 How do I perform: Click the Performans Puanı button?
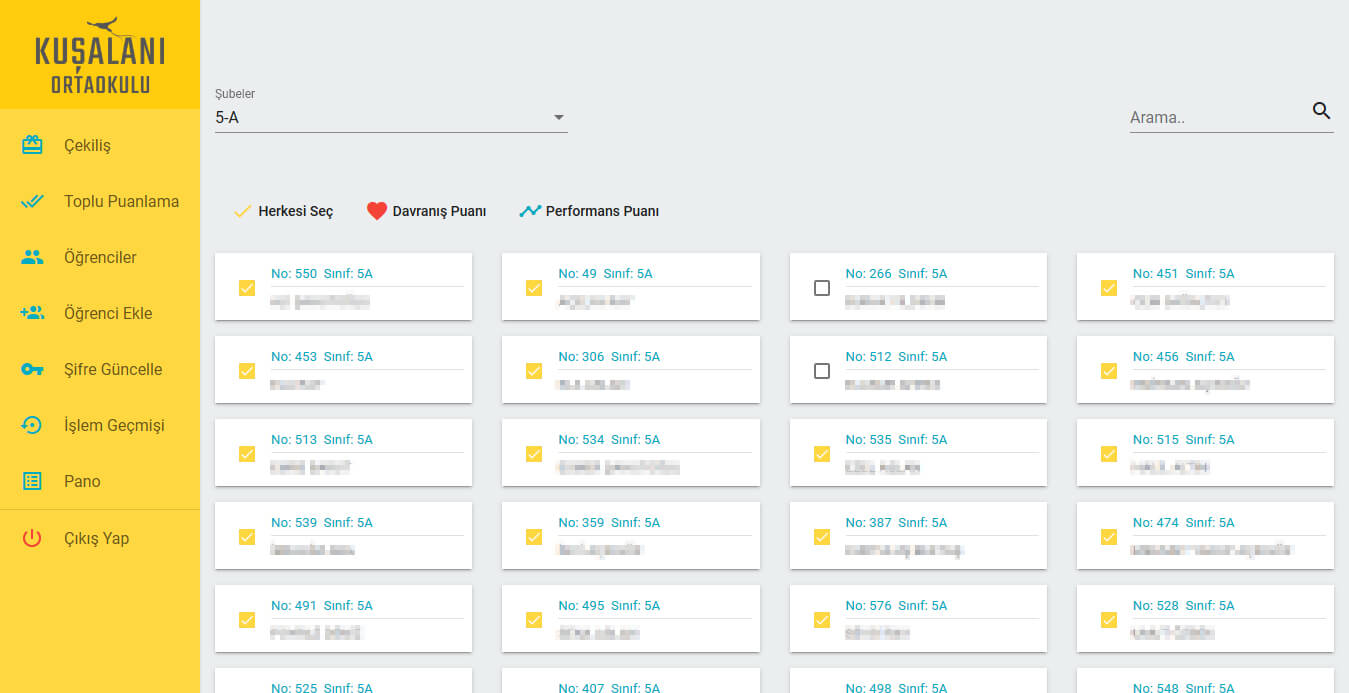point(589,211)
